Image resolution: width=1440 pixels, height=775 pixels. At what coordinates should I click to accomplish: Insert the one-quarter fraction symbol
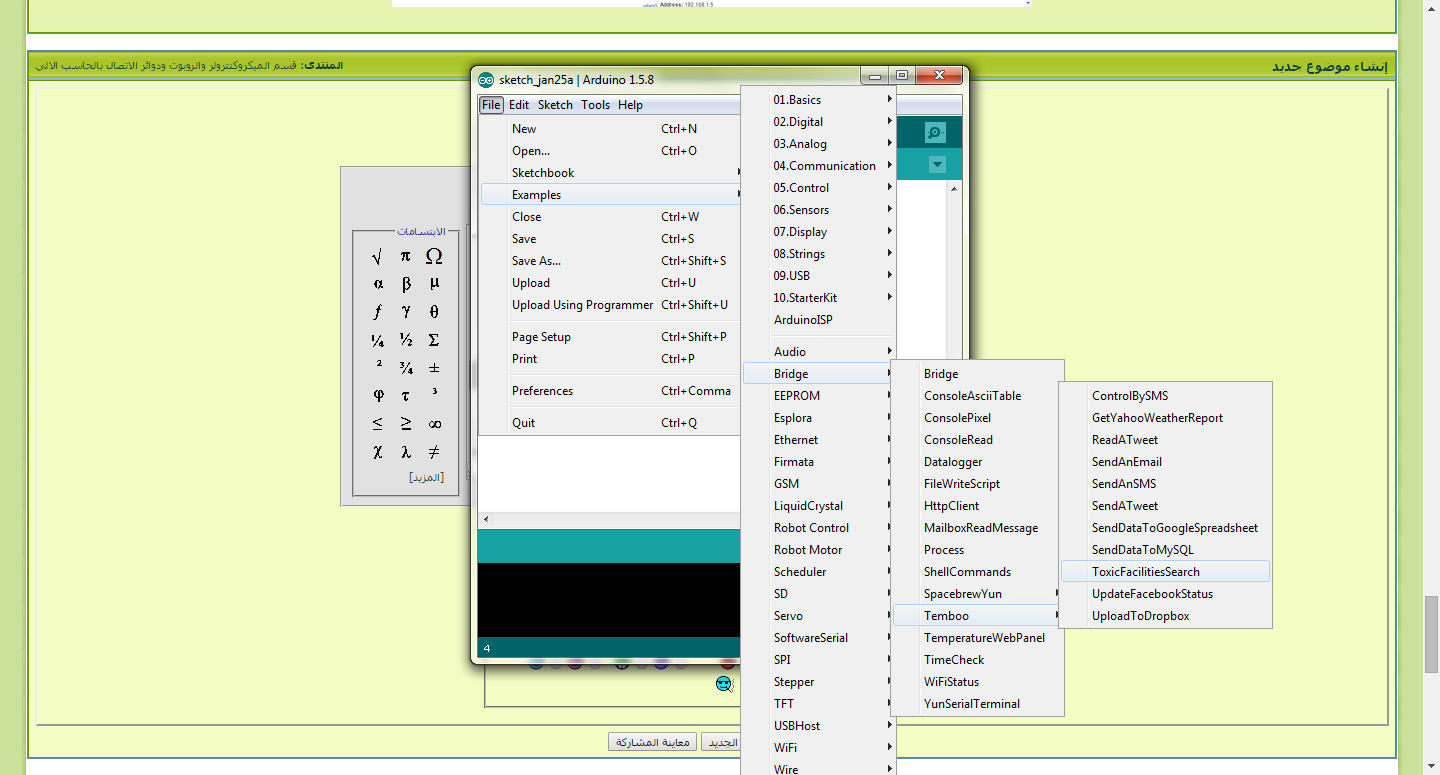tap(378, 340)
